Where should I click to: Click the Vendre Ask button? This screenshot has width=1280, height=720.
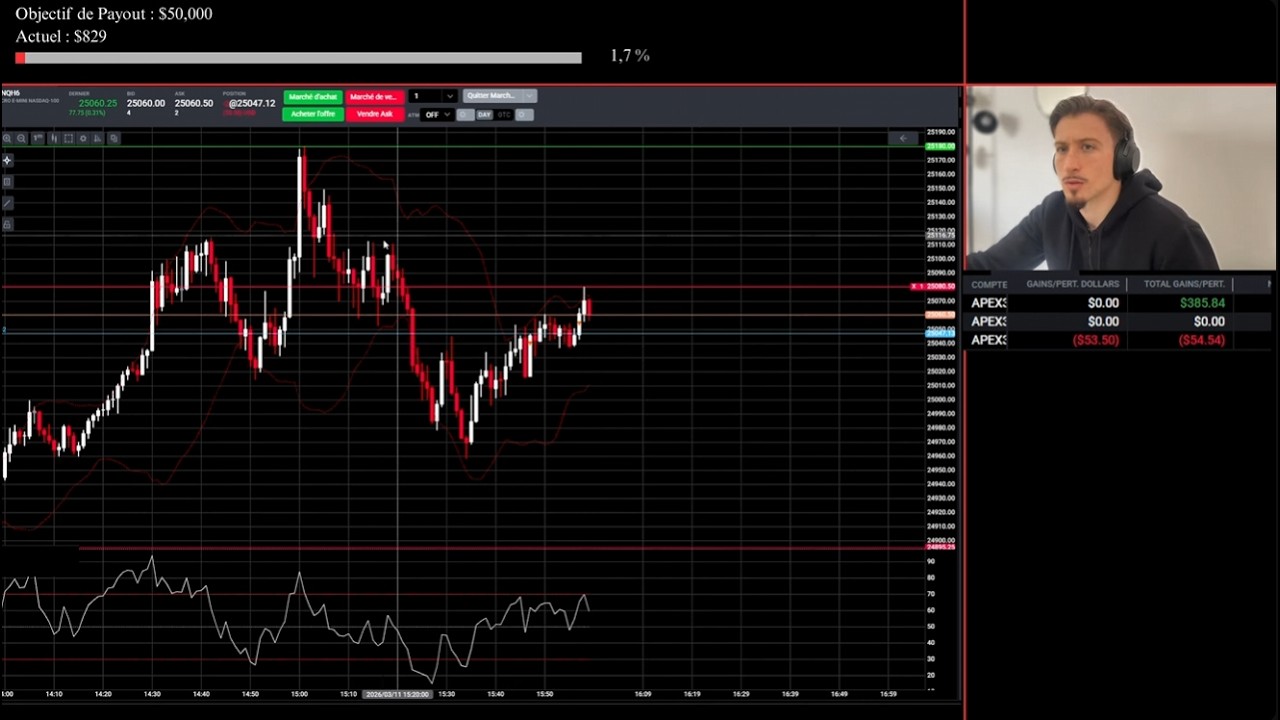click(x=374, y=114)
